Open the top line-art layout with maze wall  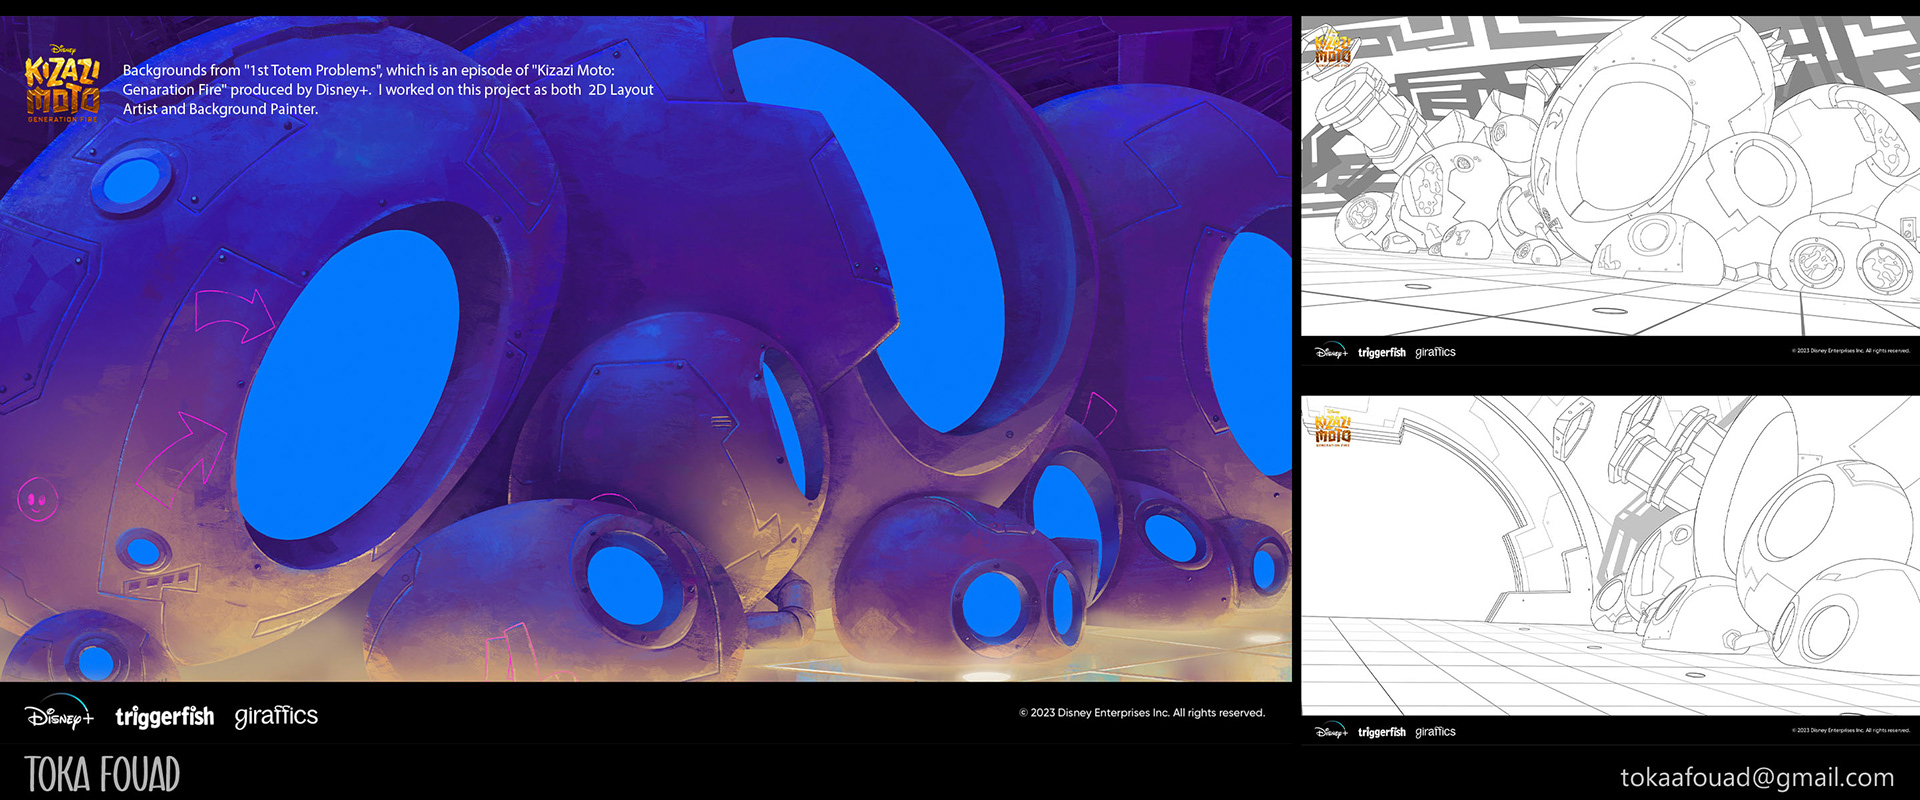point(1610,176)
